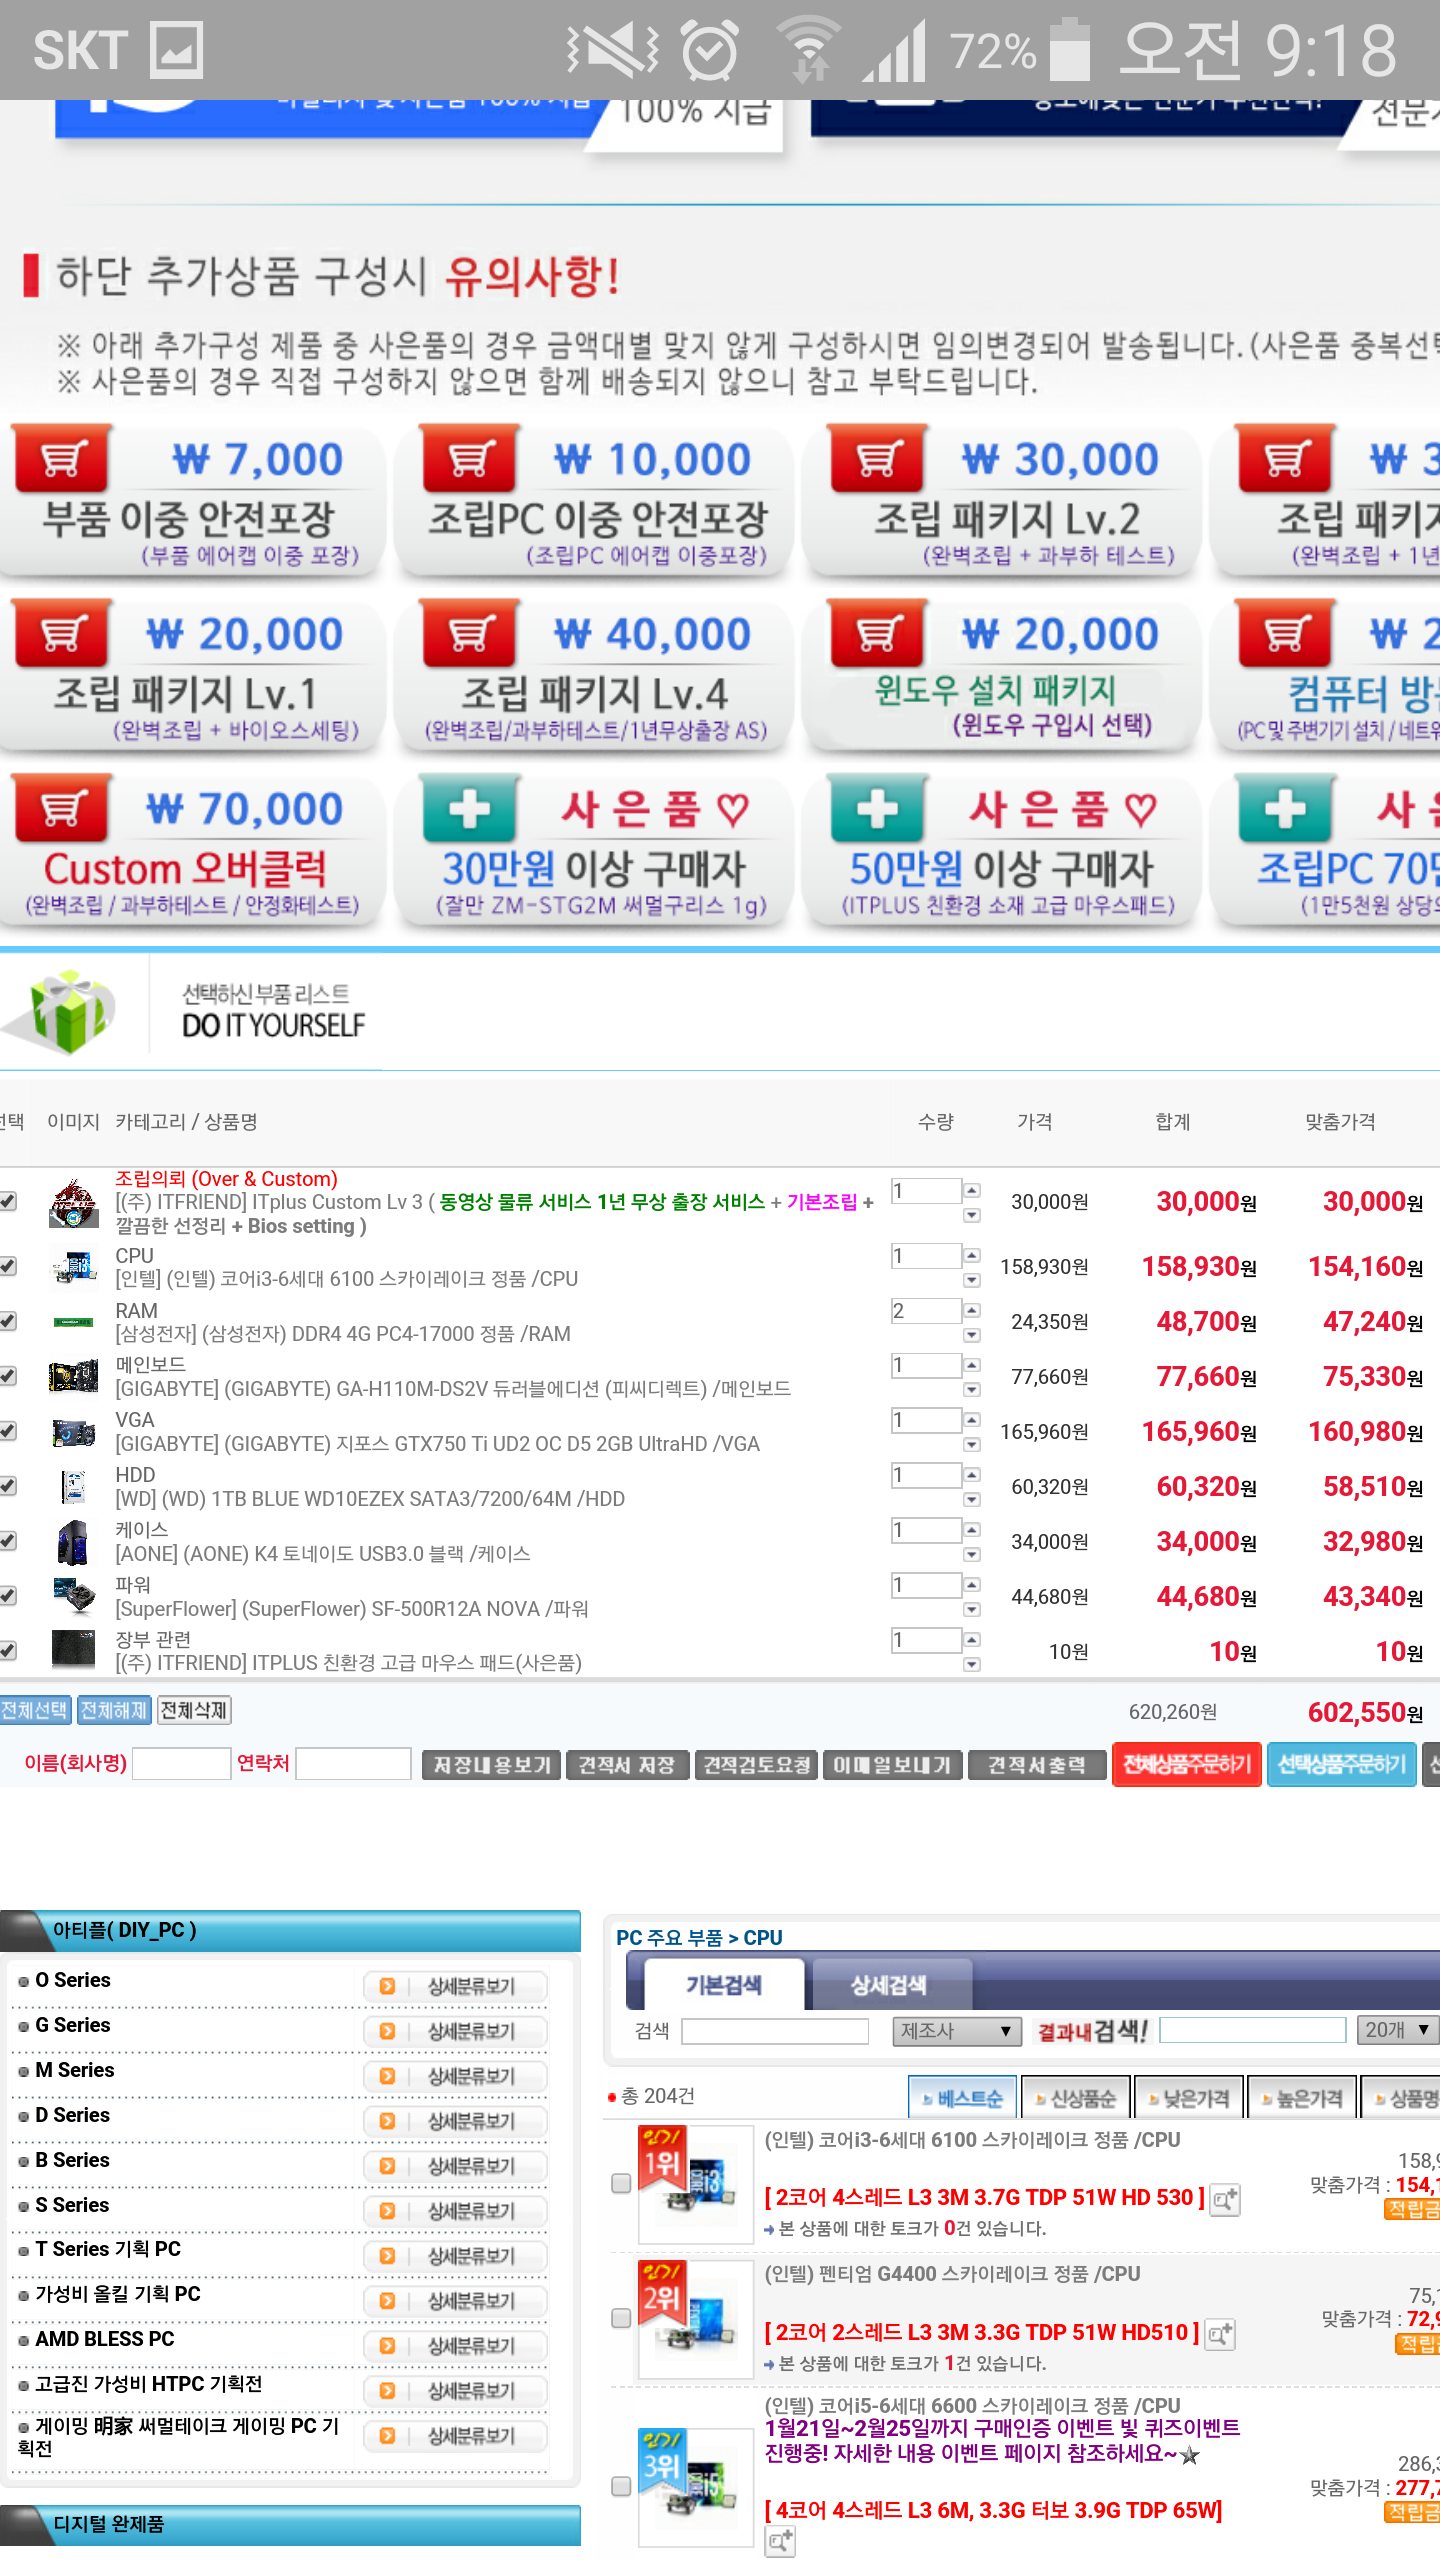The height and width of the screenshot is (2560, 1440).
Task: Decrease quantity for the 메인보드 row
Action: [971, 1390]
